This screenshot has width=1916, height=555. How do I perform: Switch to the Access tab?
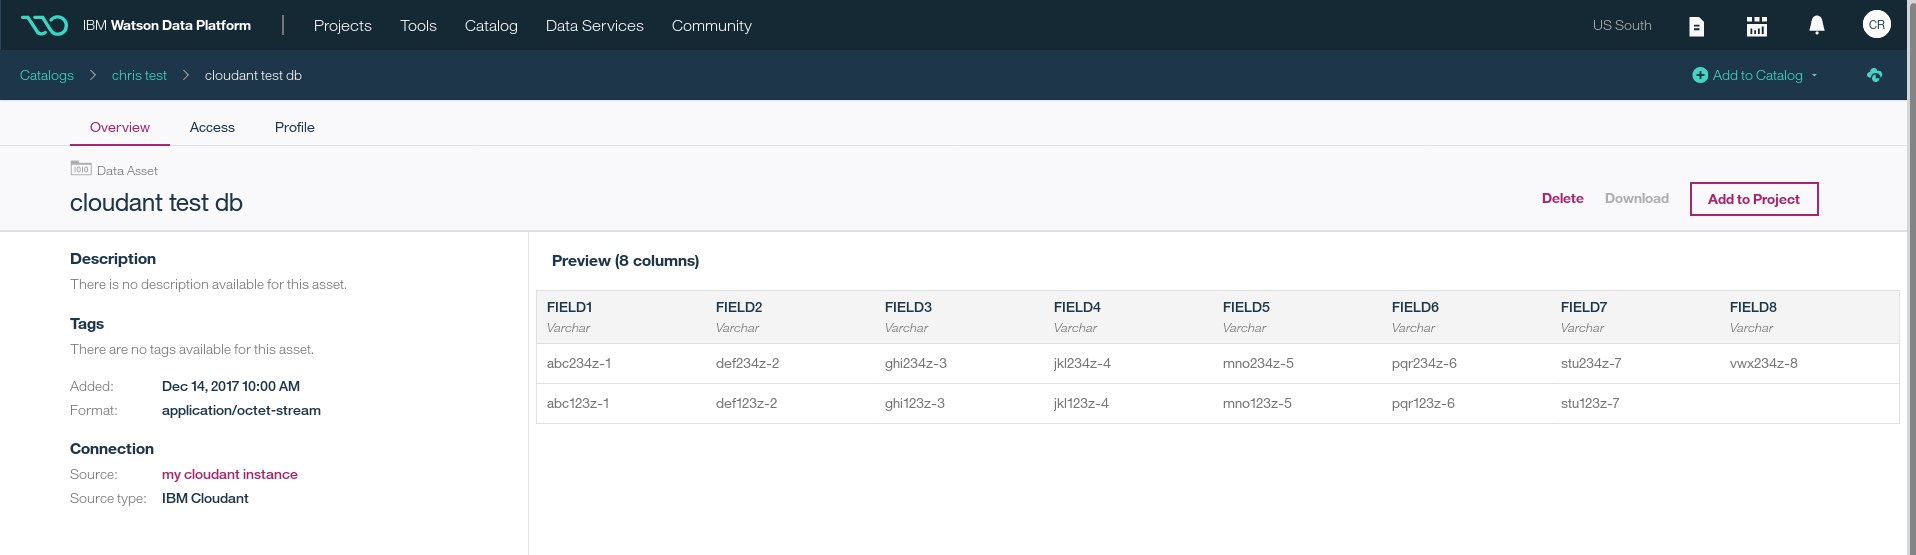212,127
